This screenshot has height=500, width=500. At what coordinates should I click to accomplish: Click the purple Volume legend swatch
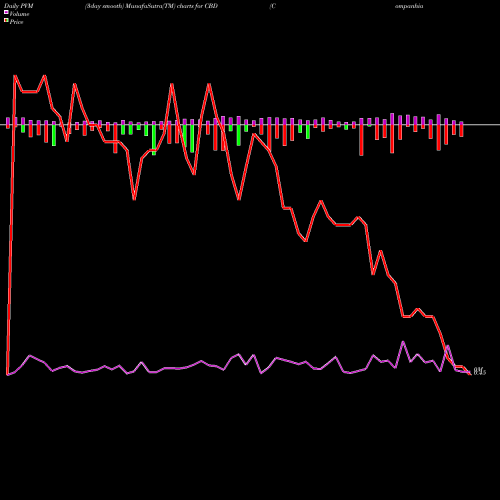pyautogui.click(x=6, y=13)
